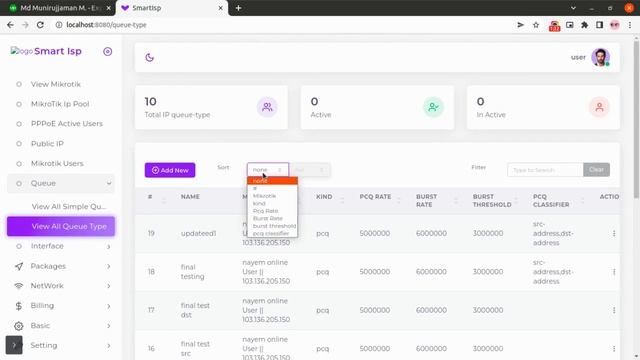The height and width of the screenshot is (360, 640).
Task: Select View All Queue Type item
Action: point(61,227)
